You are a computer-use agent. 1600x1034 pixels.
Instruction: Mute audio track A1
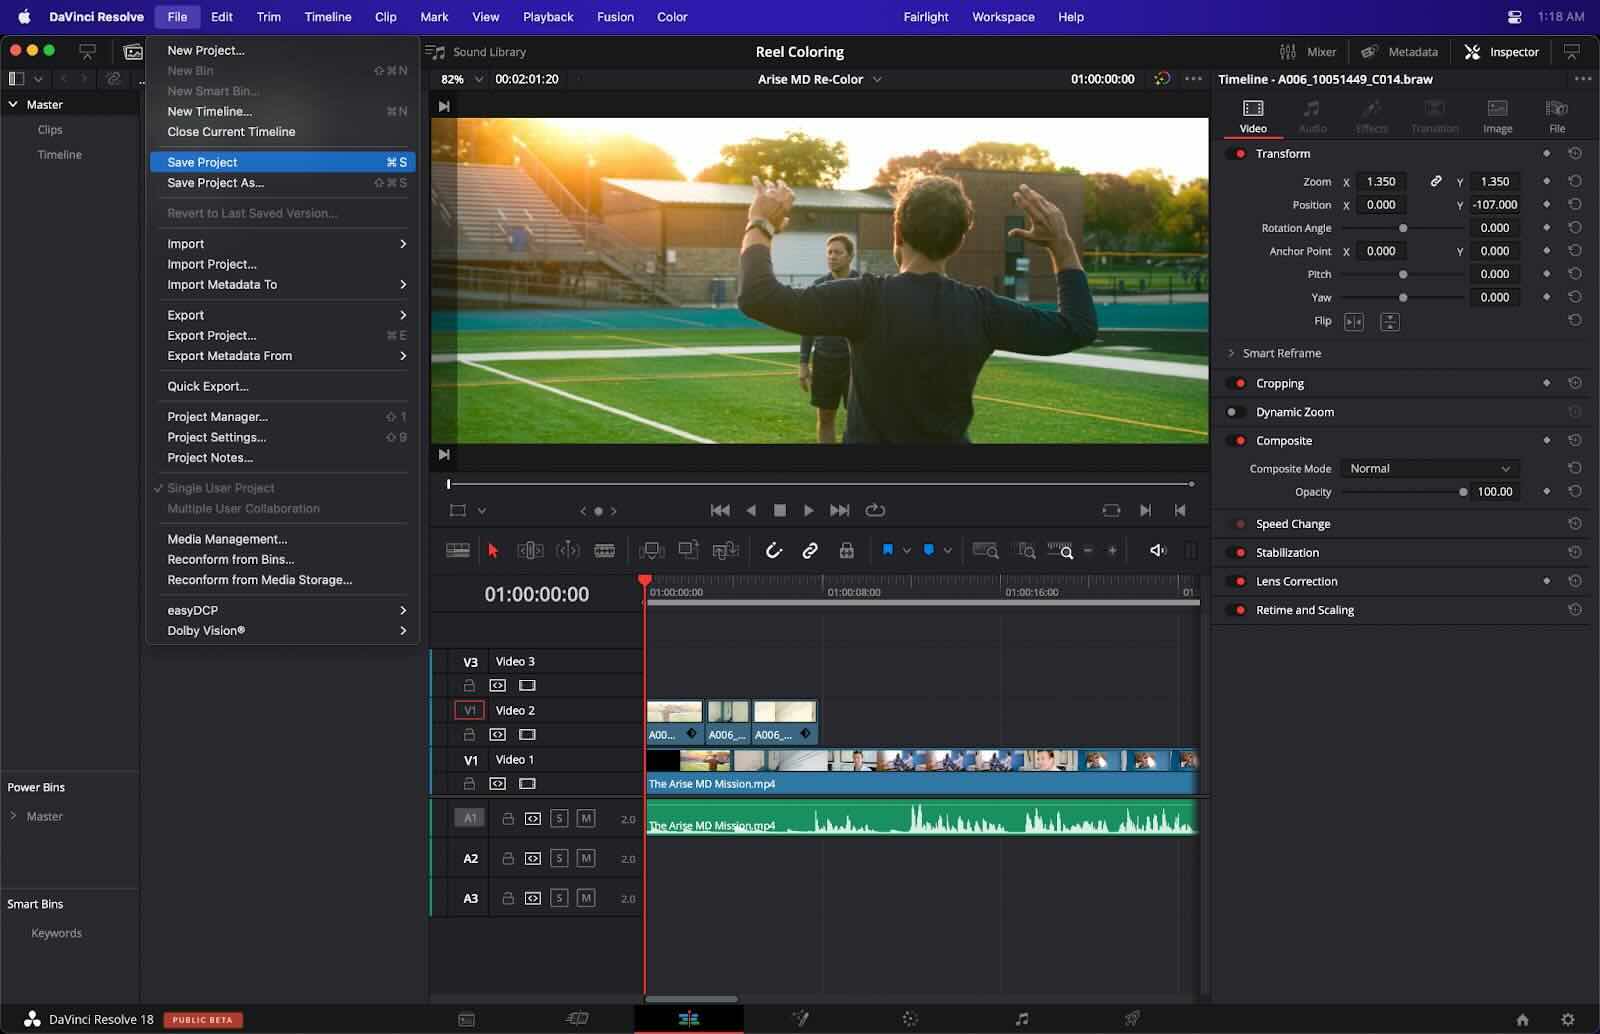pos(586,818)
